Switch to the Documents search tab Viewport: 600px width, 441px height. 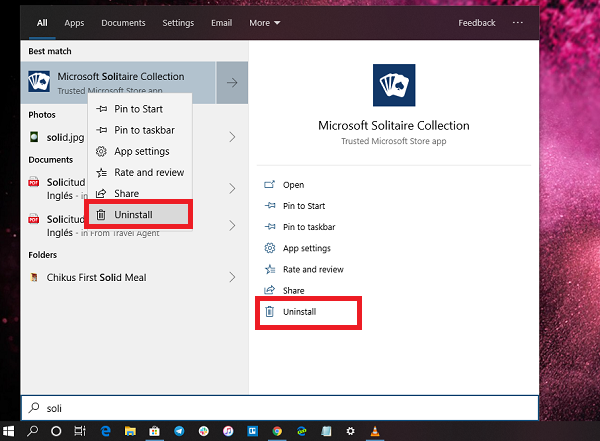tap(123, 23)
